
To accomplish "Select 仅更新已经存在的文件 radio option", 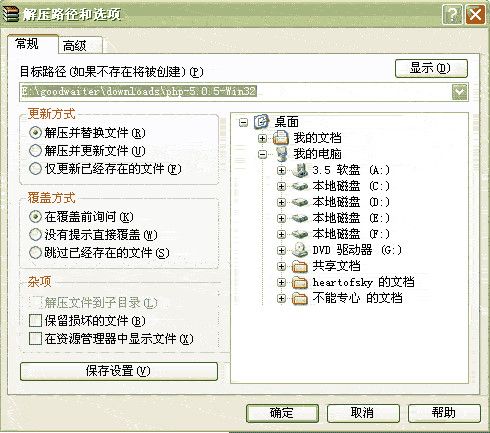I will click(x=35, y=169).
